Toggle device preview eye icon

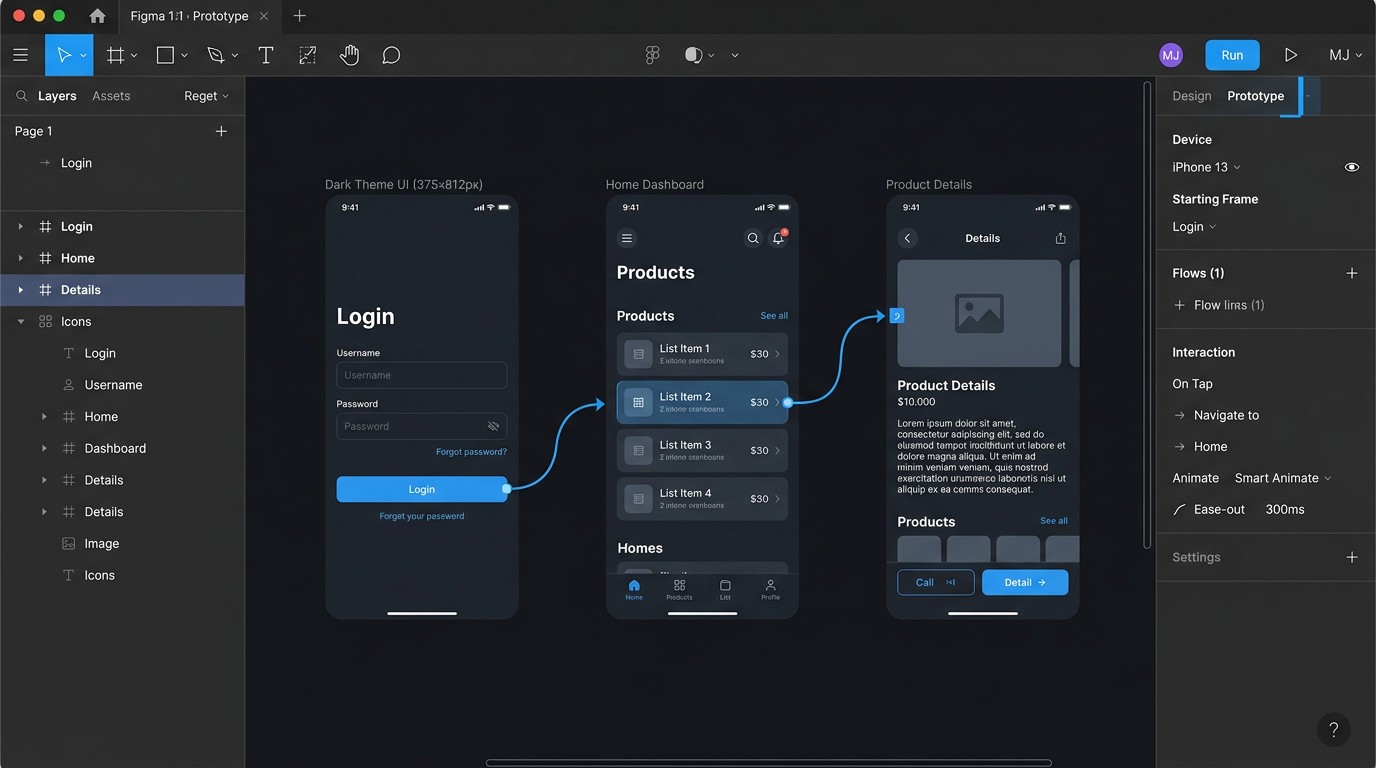(1352, 167)
